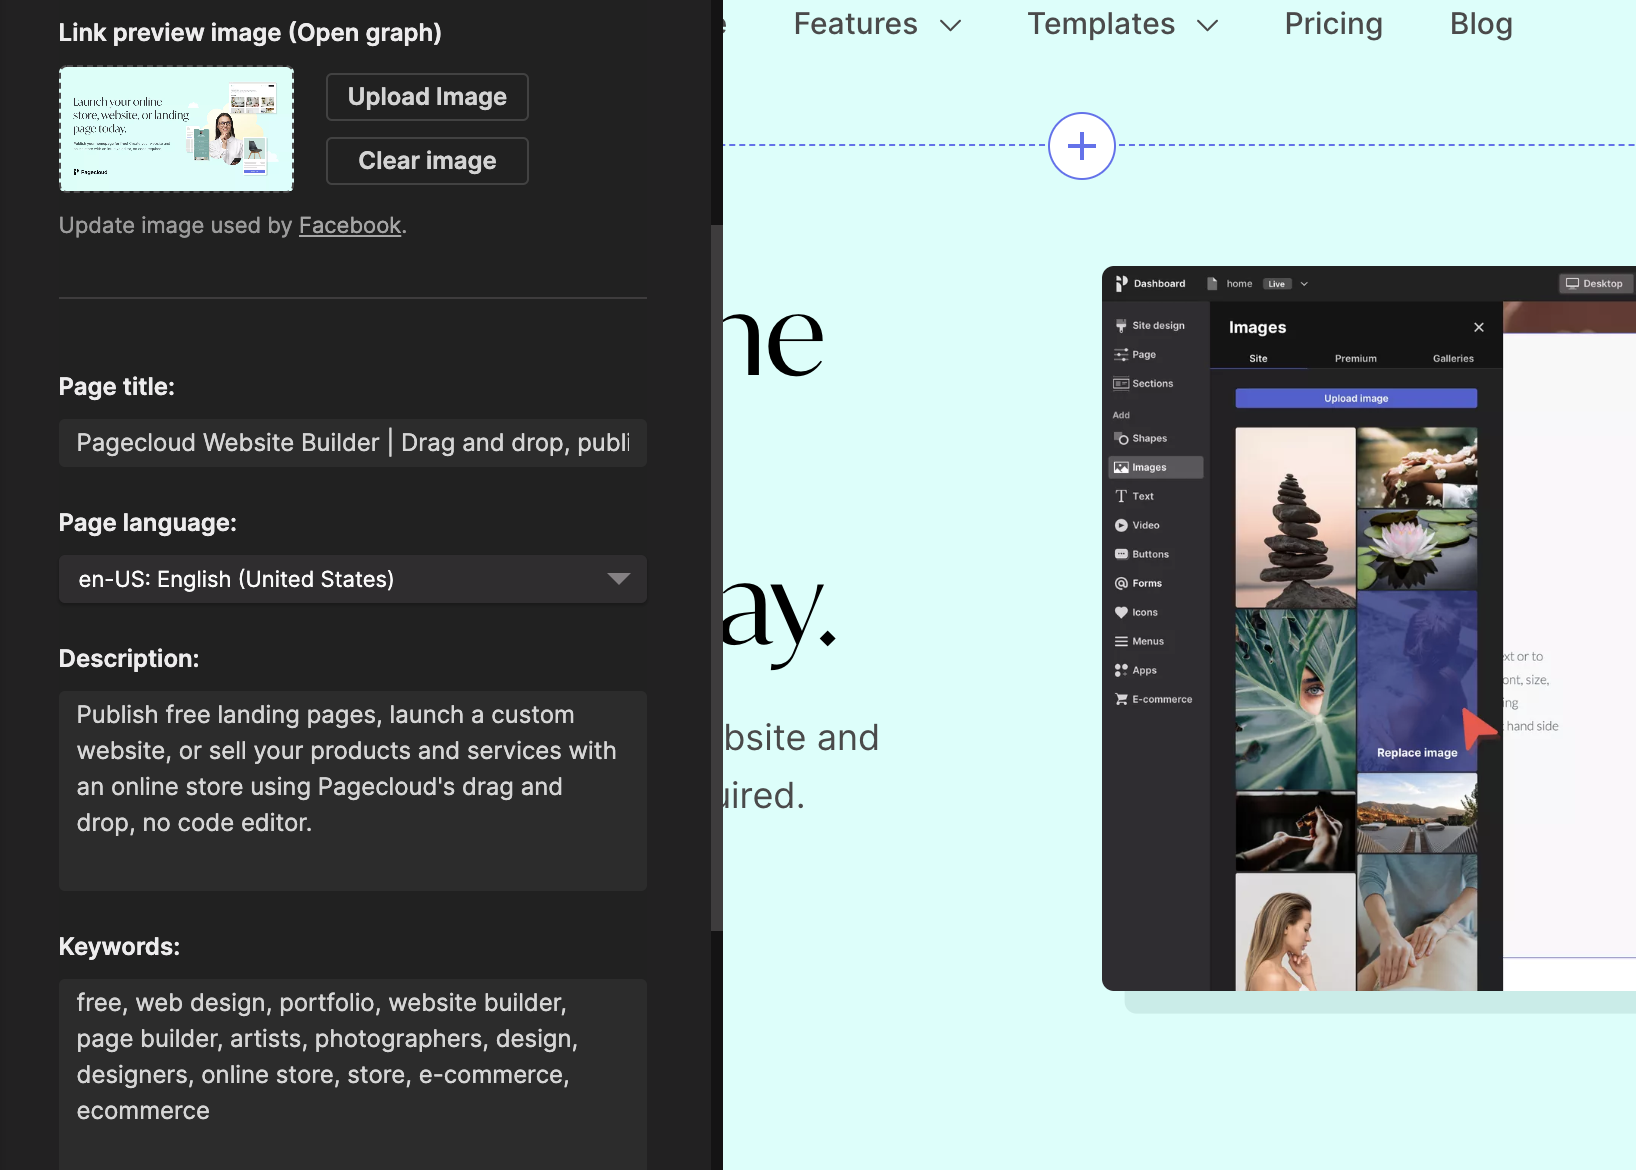Open the Facebook link in the preview note
The height and width of the screenshot is (1170, 1636).
pyautogui.click(x=349, y=225)
